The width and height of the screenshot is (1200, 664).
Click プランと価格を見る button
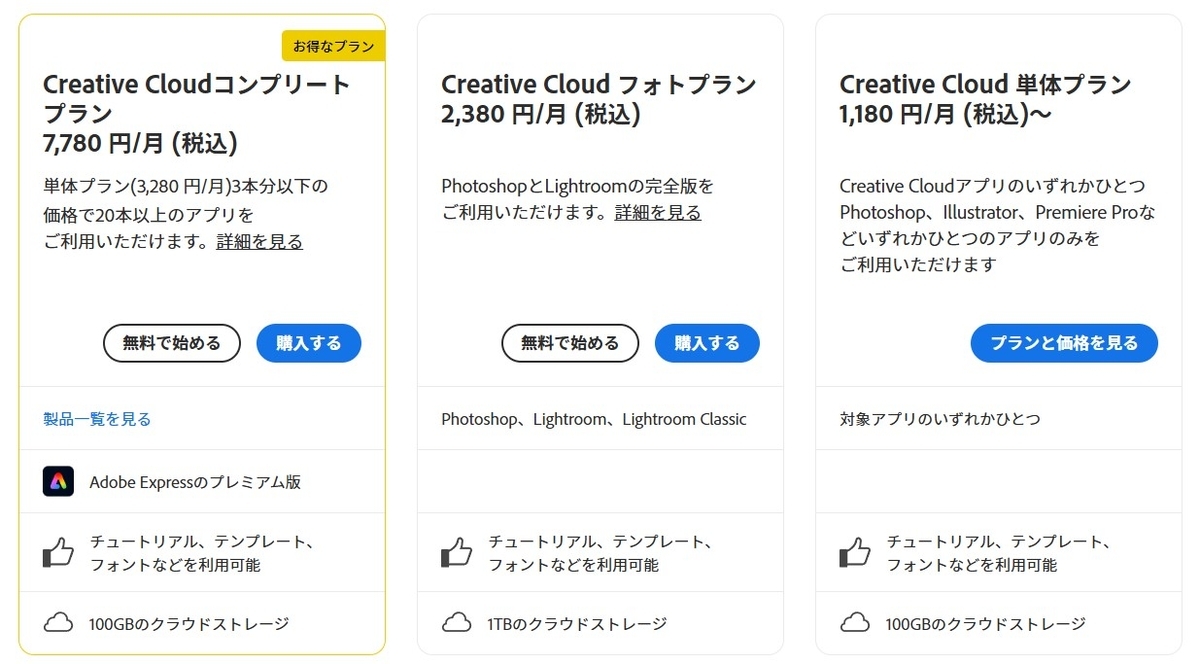click(x=1064, y=343)
